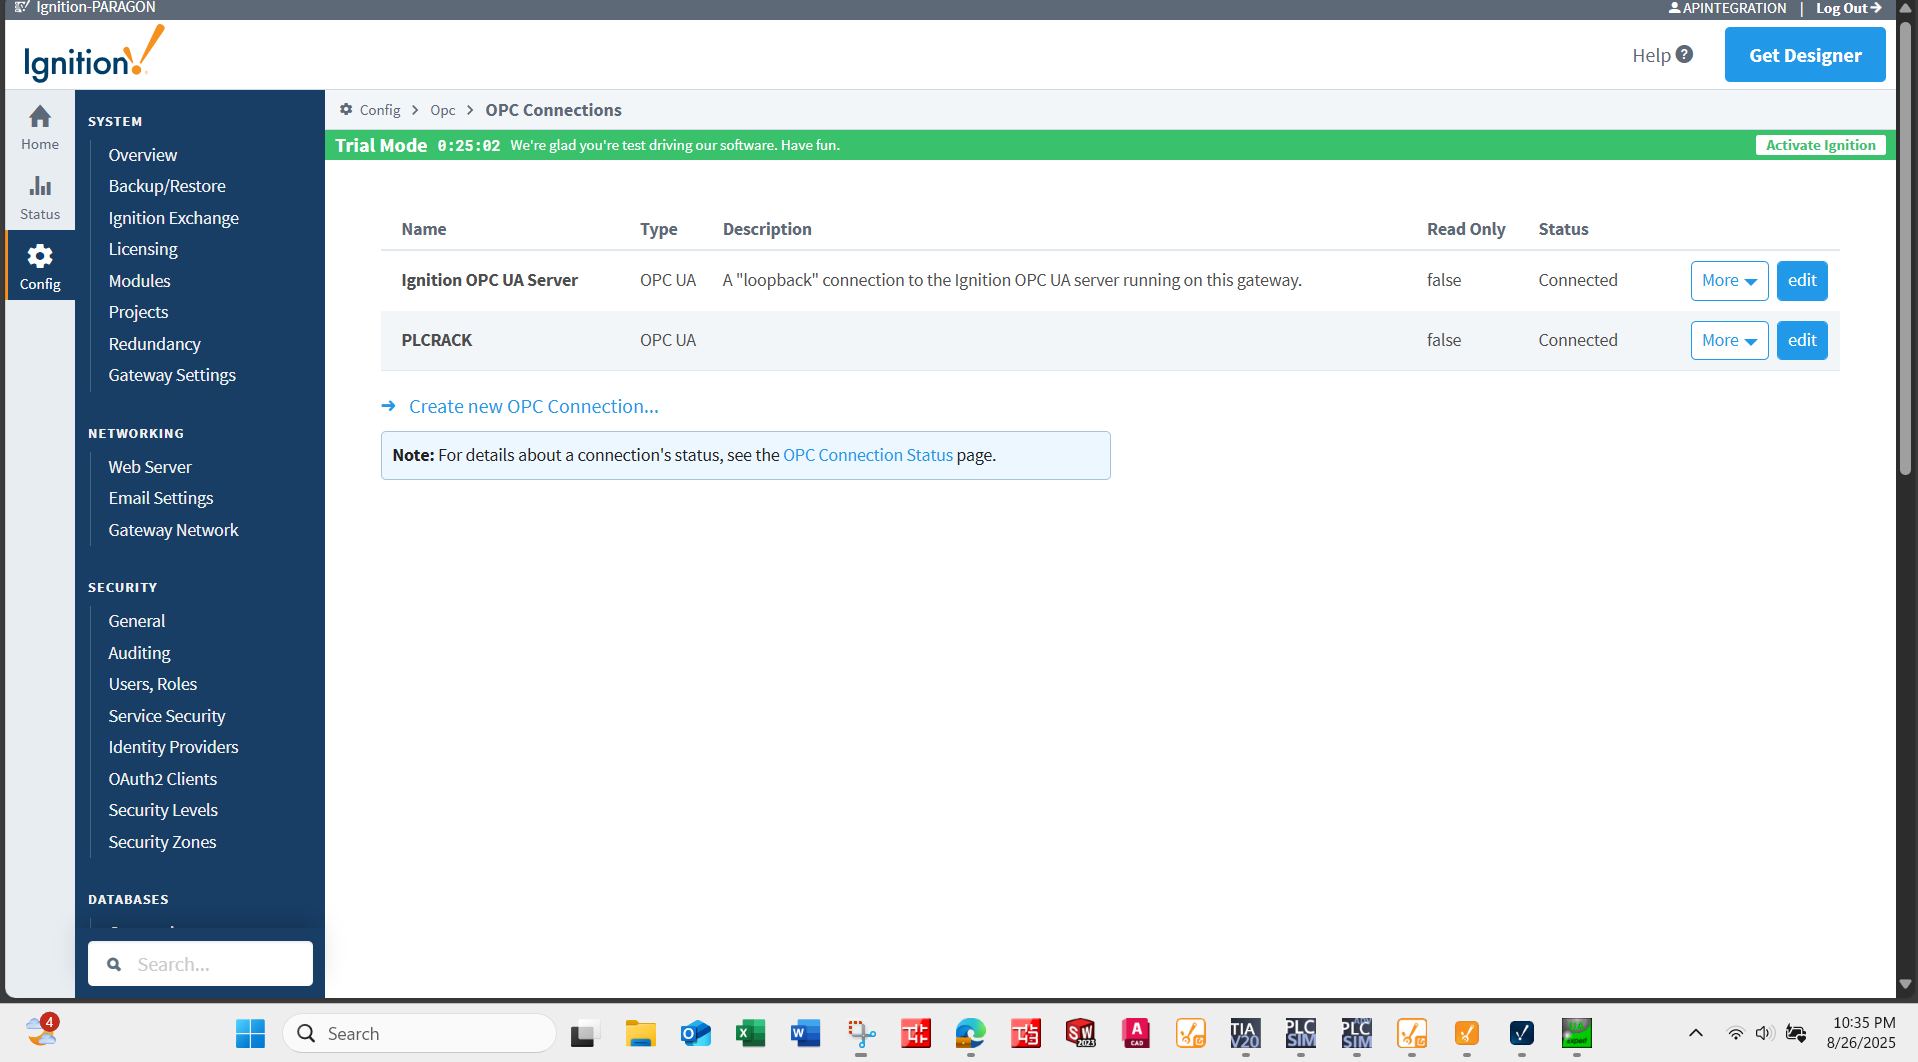The image size is (1918, 1062).
Task: Open General under Security
Action: 137,621
